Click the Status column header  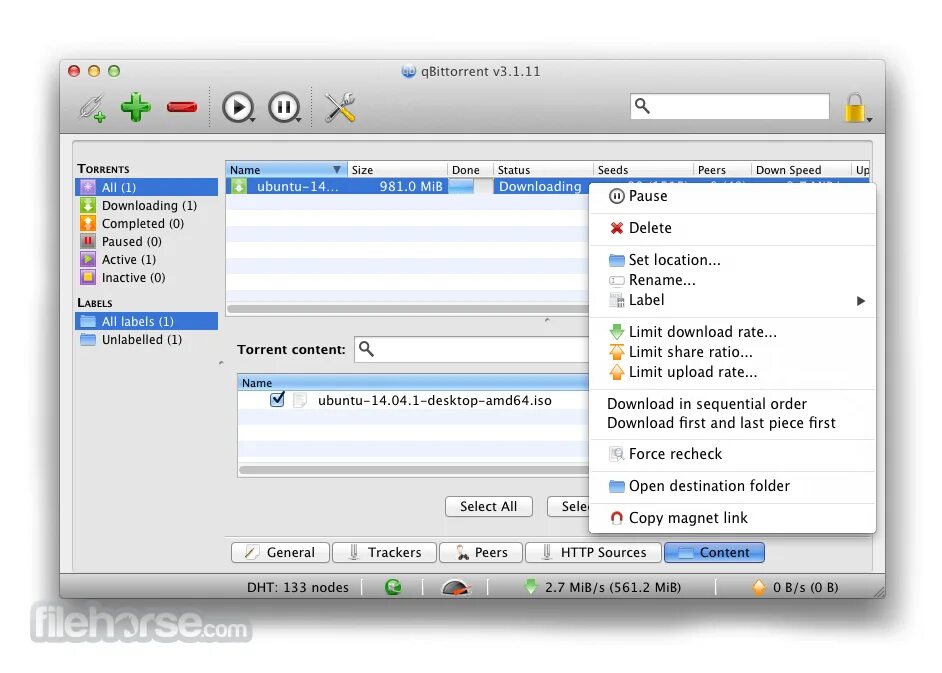542,169
